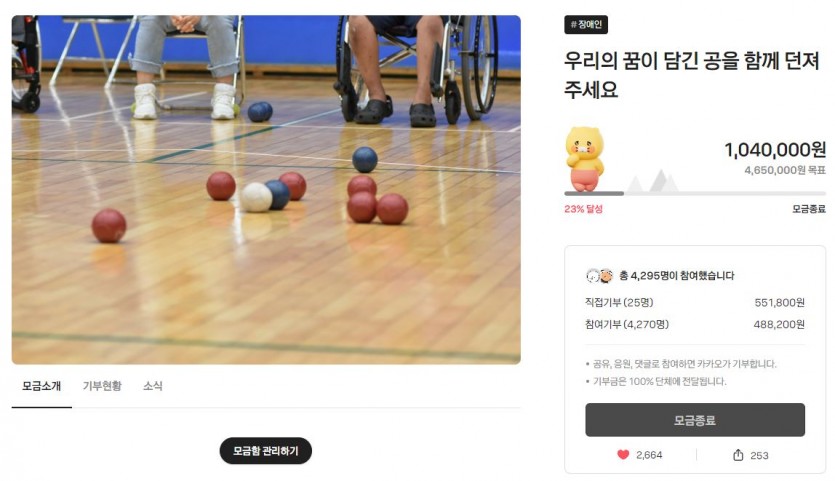
Task: Click the 2,664 likes count
Action: pyautogui.click(x=649, y=455)
